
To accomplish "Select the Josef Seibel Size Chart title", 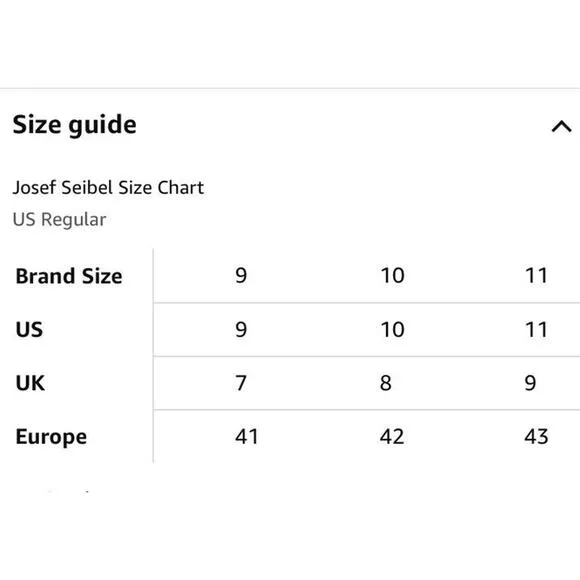I will [108, 187].
